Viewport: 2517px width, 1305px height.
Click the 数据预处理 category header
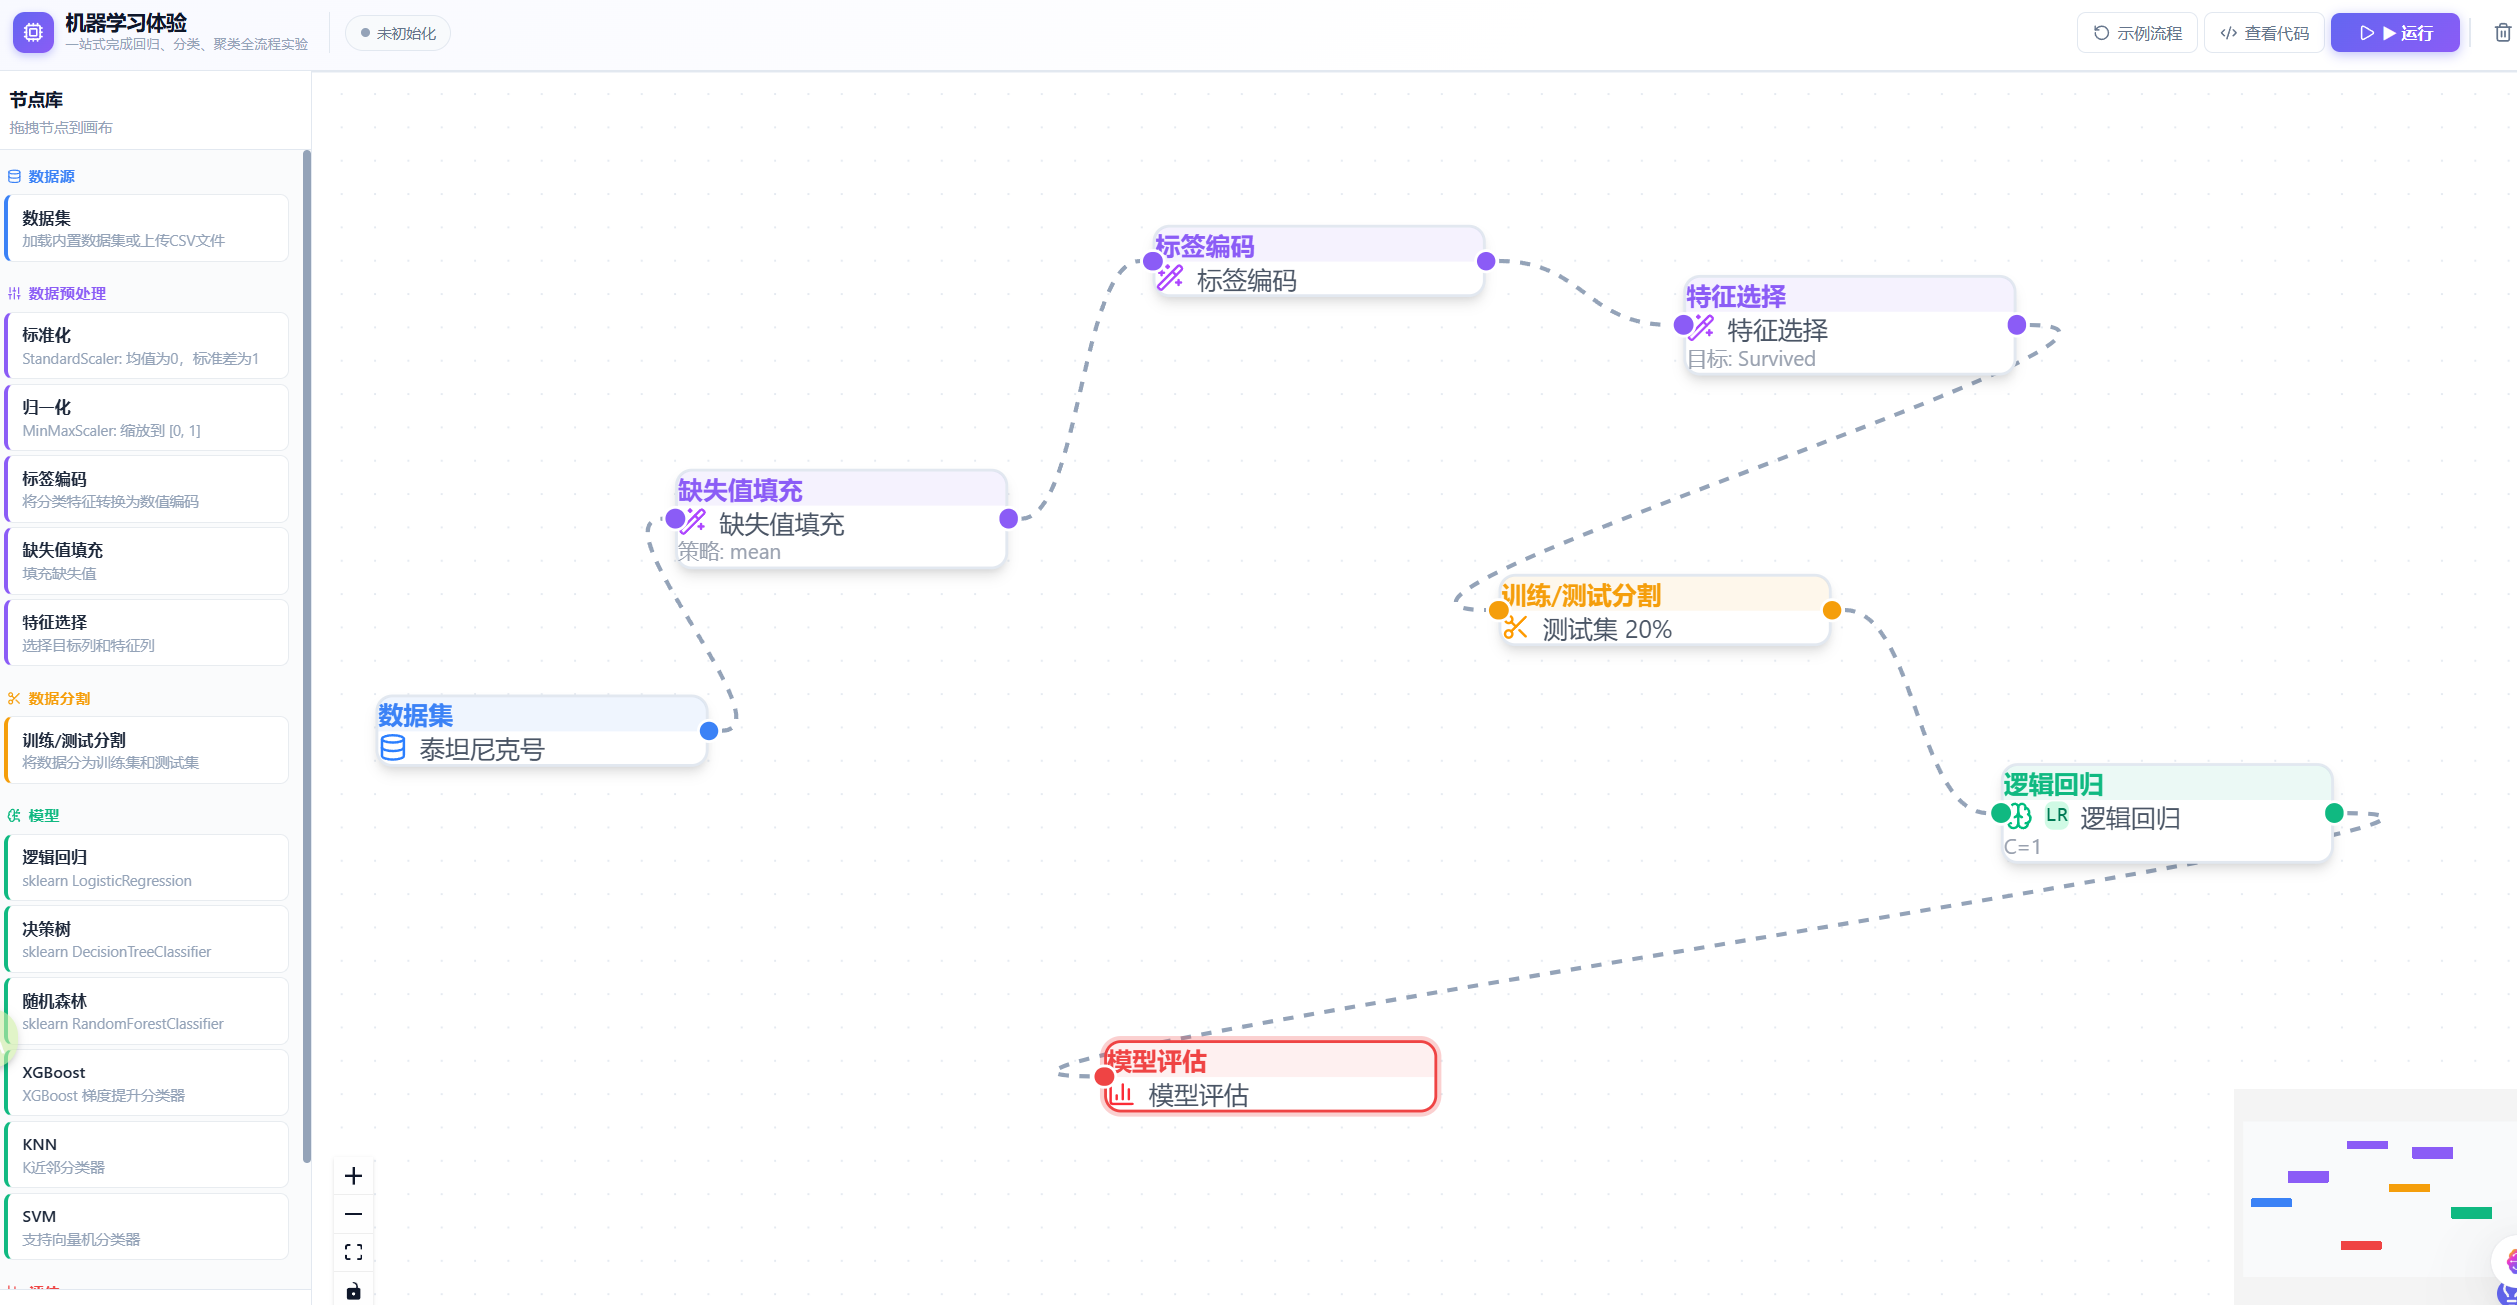click(67, 293)
